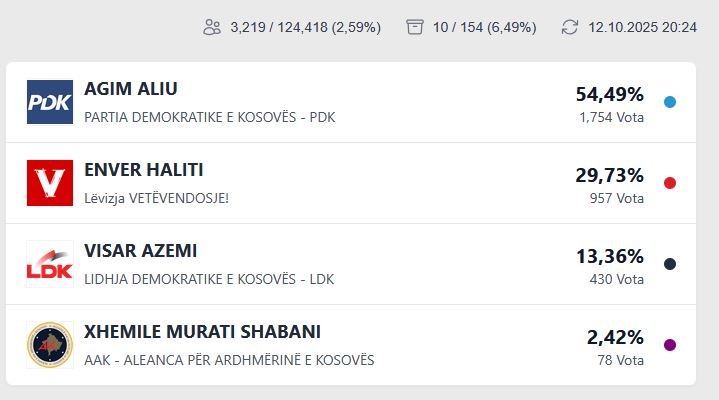Open candidate VISAR AZEMI entry

click(141, 251)
